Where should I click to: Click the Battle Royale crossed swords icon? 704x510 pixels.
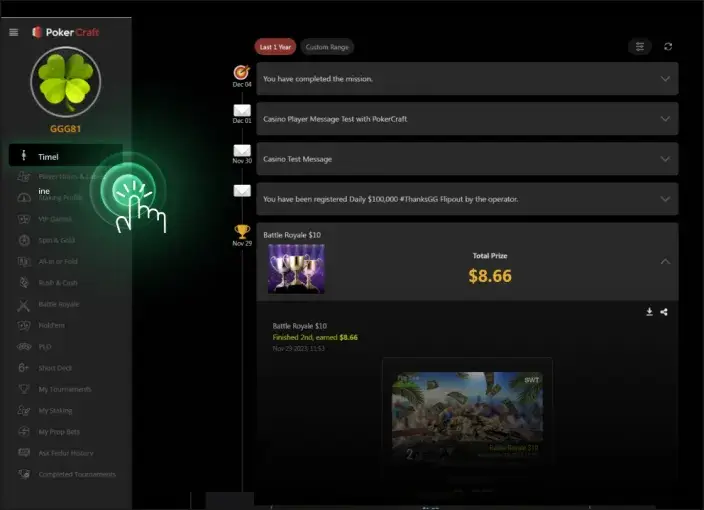[x=23, y=305]
